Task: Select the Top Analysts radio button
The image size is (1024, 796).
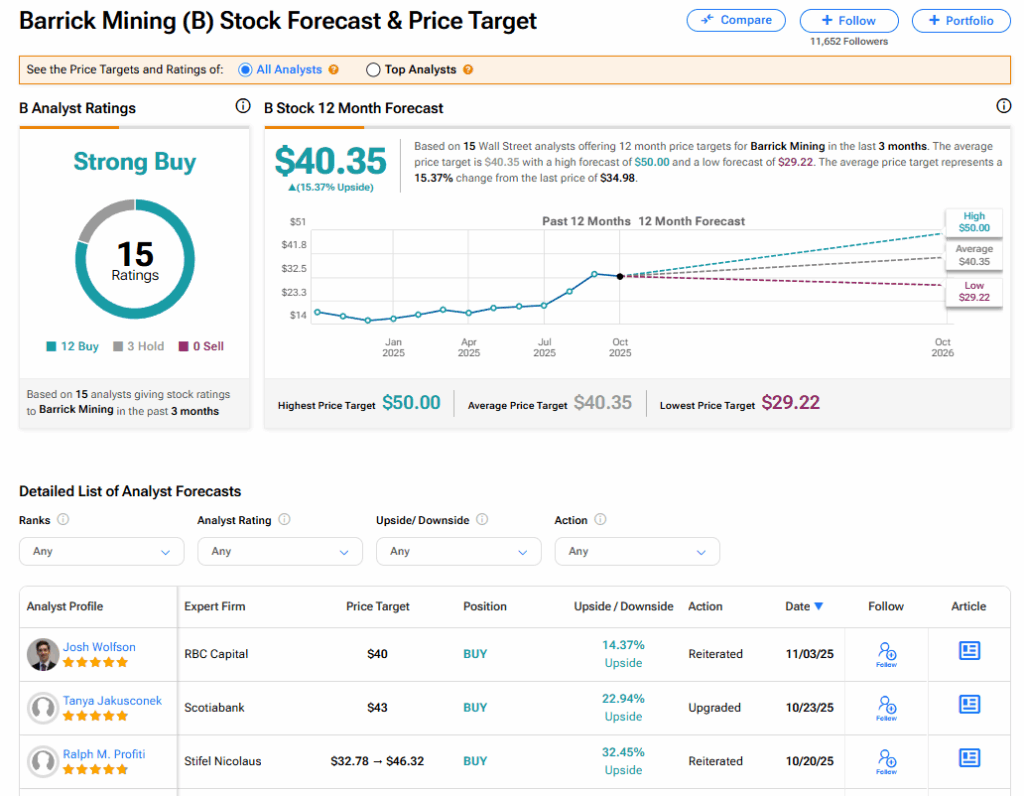Action: [x=373, y=70]
